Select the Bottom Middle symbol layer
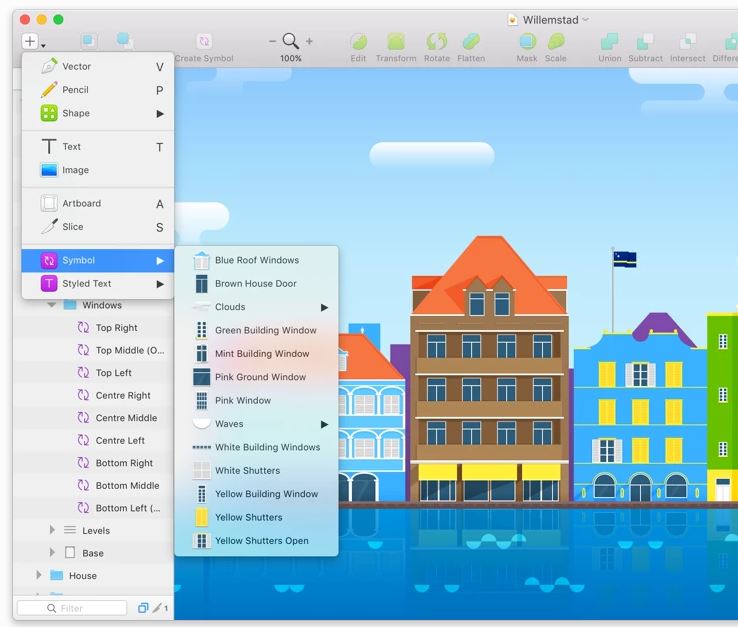 tap(94, 486)
